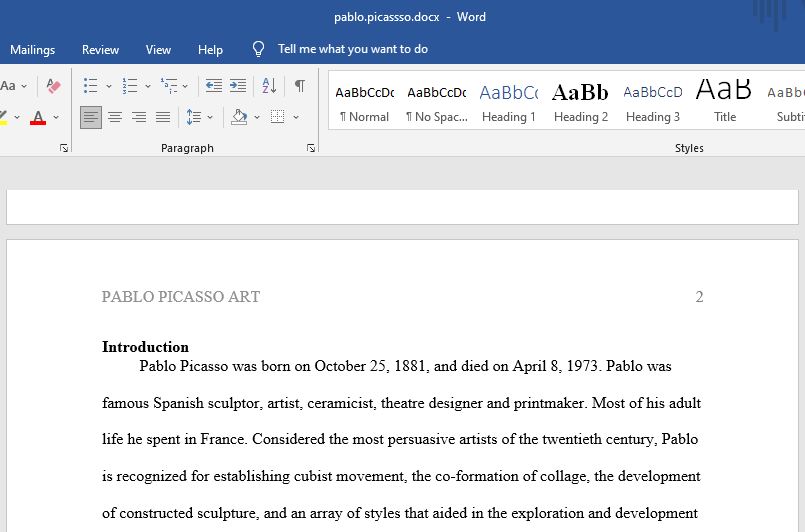The image size is (805, 532).
Task: Open the Text Highlight Color dropdown arrow
Action: (17, 118)
